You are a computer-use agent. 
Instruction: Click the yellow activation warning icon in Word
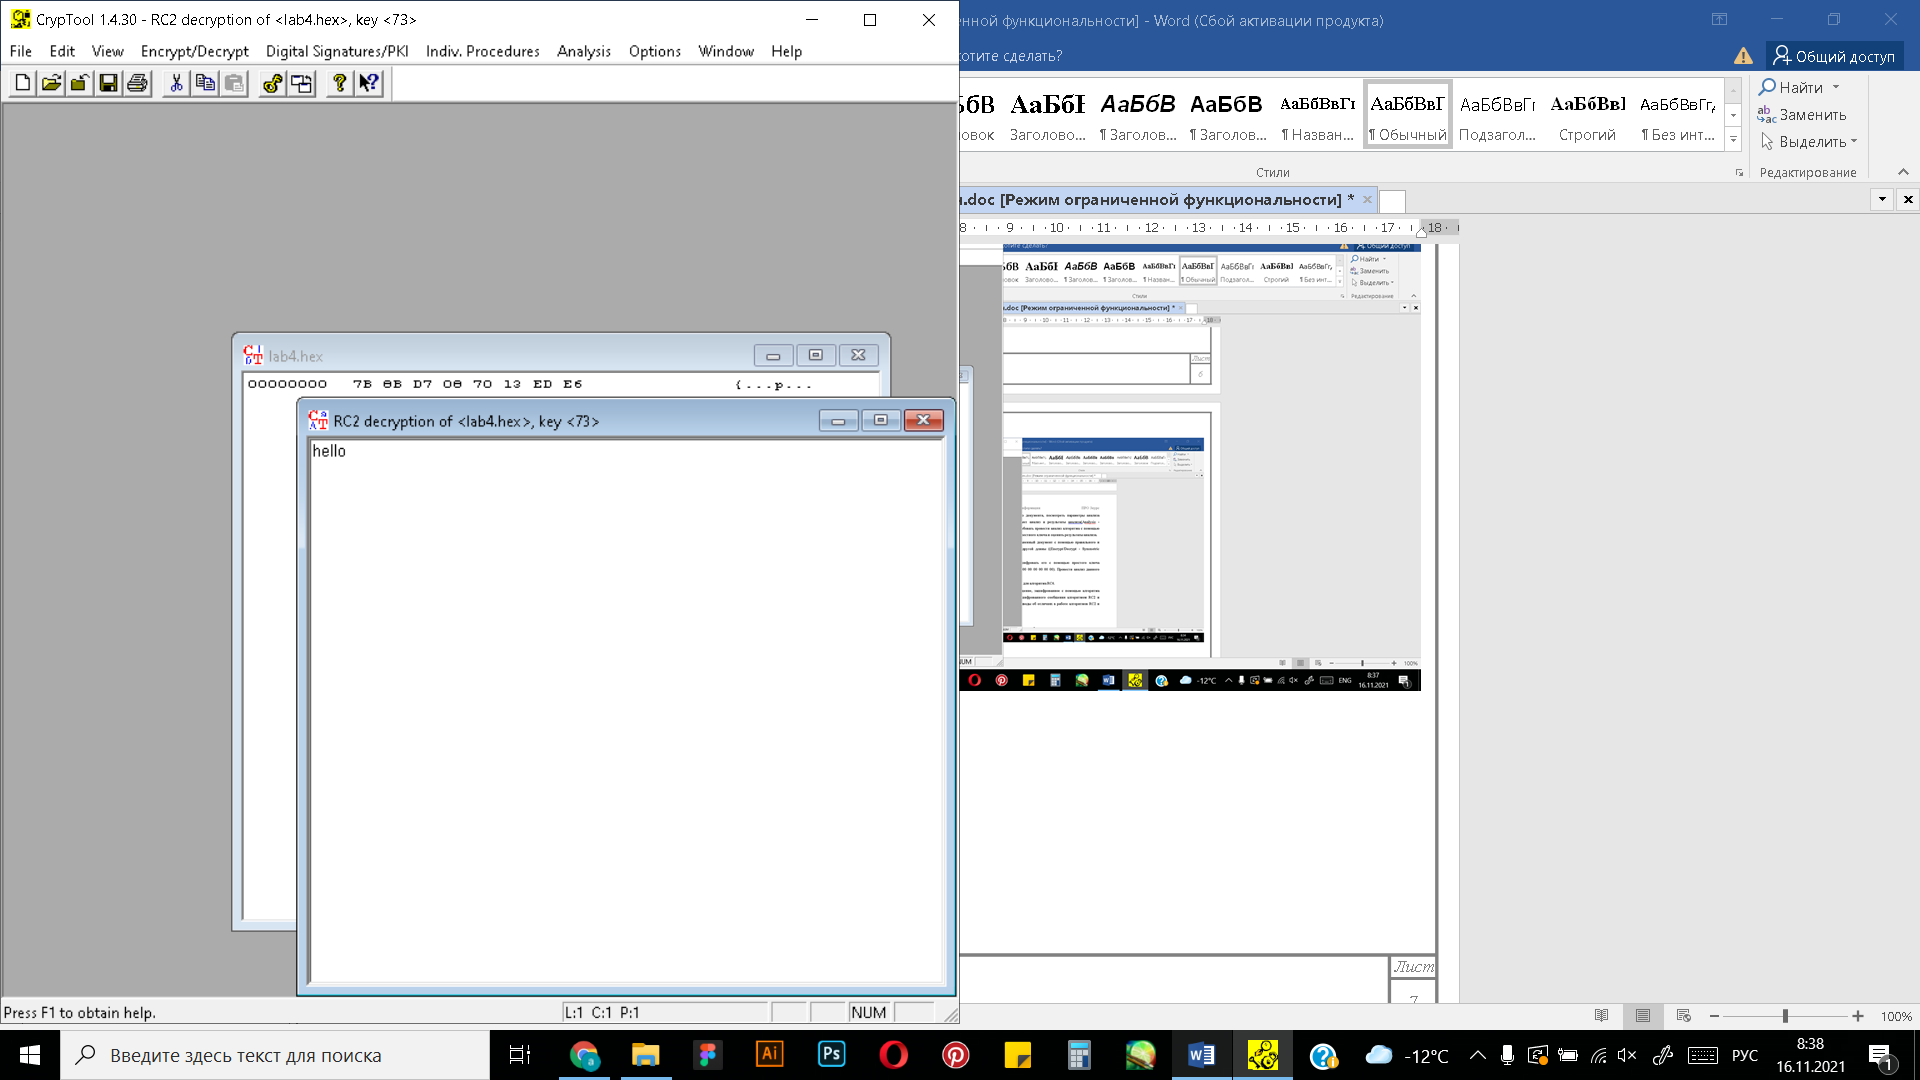click(x=1743, y=56)
